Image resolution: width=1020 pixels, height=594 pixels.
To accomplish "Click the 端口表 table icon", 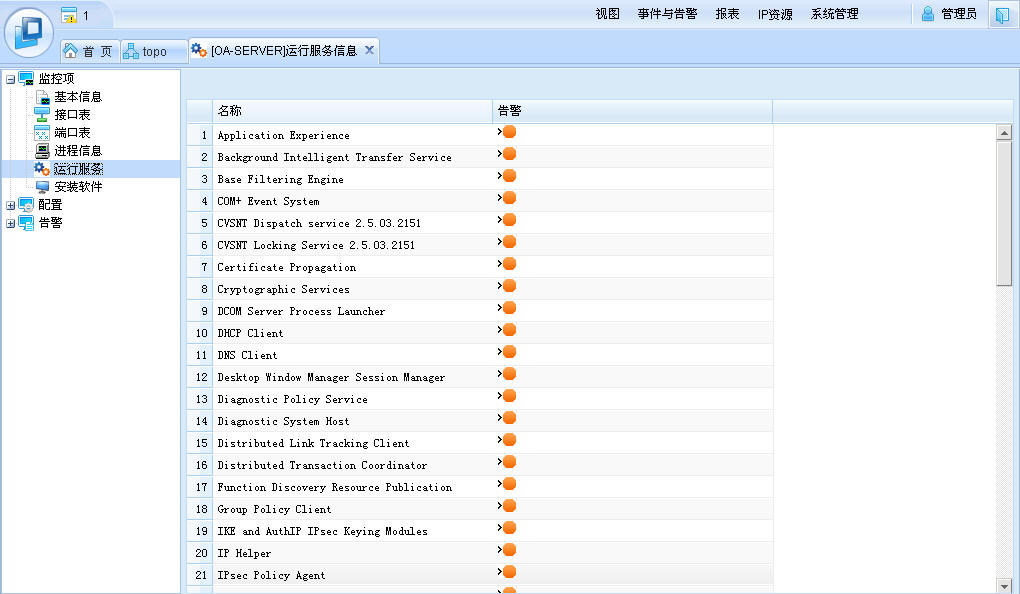I will tap(42, 133).
